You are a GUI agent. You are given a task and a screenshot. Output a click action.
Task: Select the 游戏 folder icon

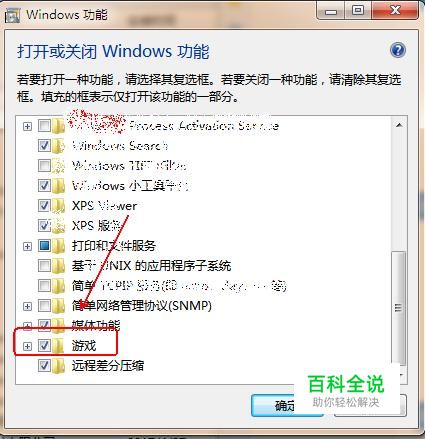(59, 346)
